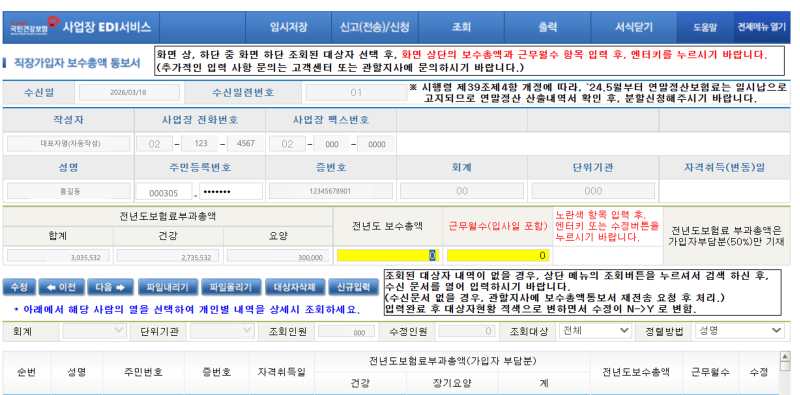This screenshot has width=800, height=395.
Task: Click the table scrollbar up arrow
Action: [x=785, y=356]
